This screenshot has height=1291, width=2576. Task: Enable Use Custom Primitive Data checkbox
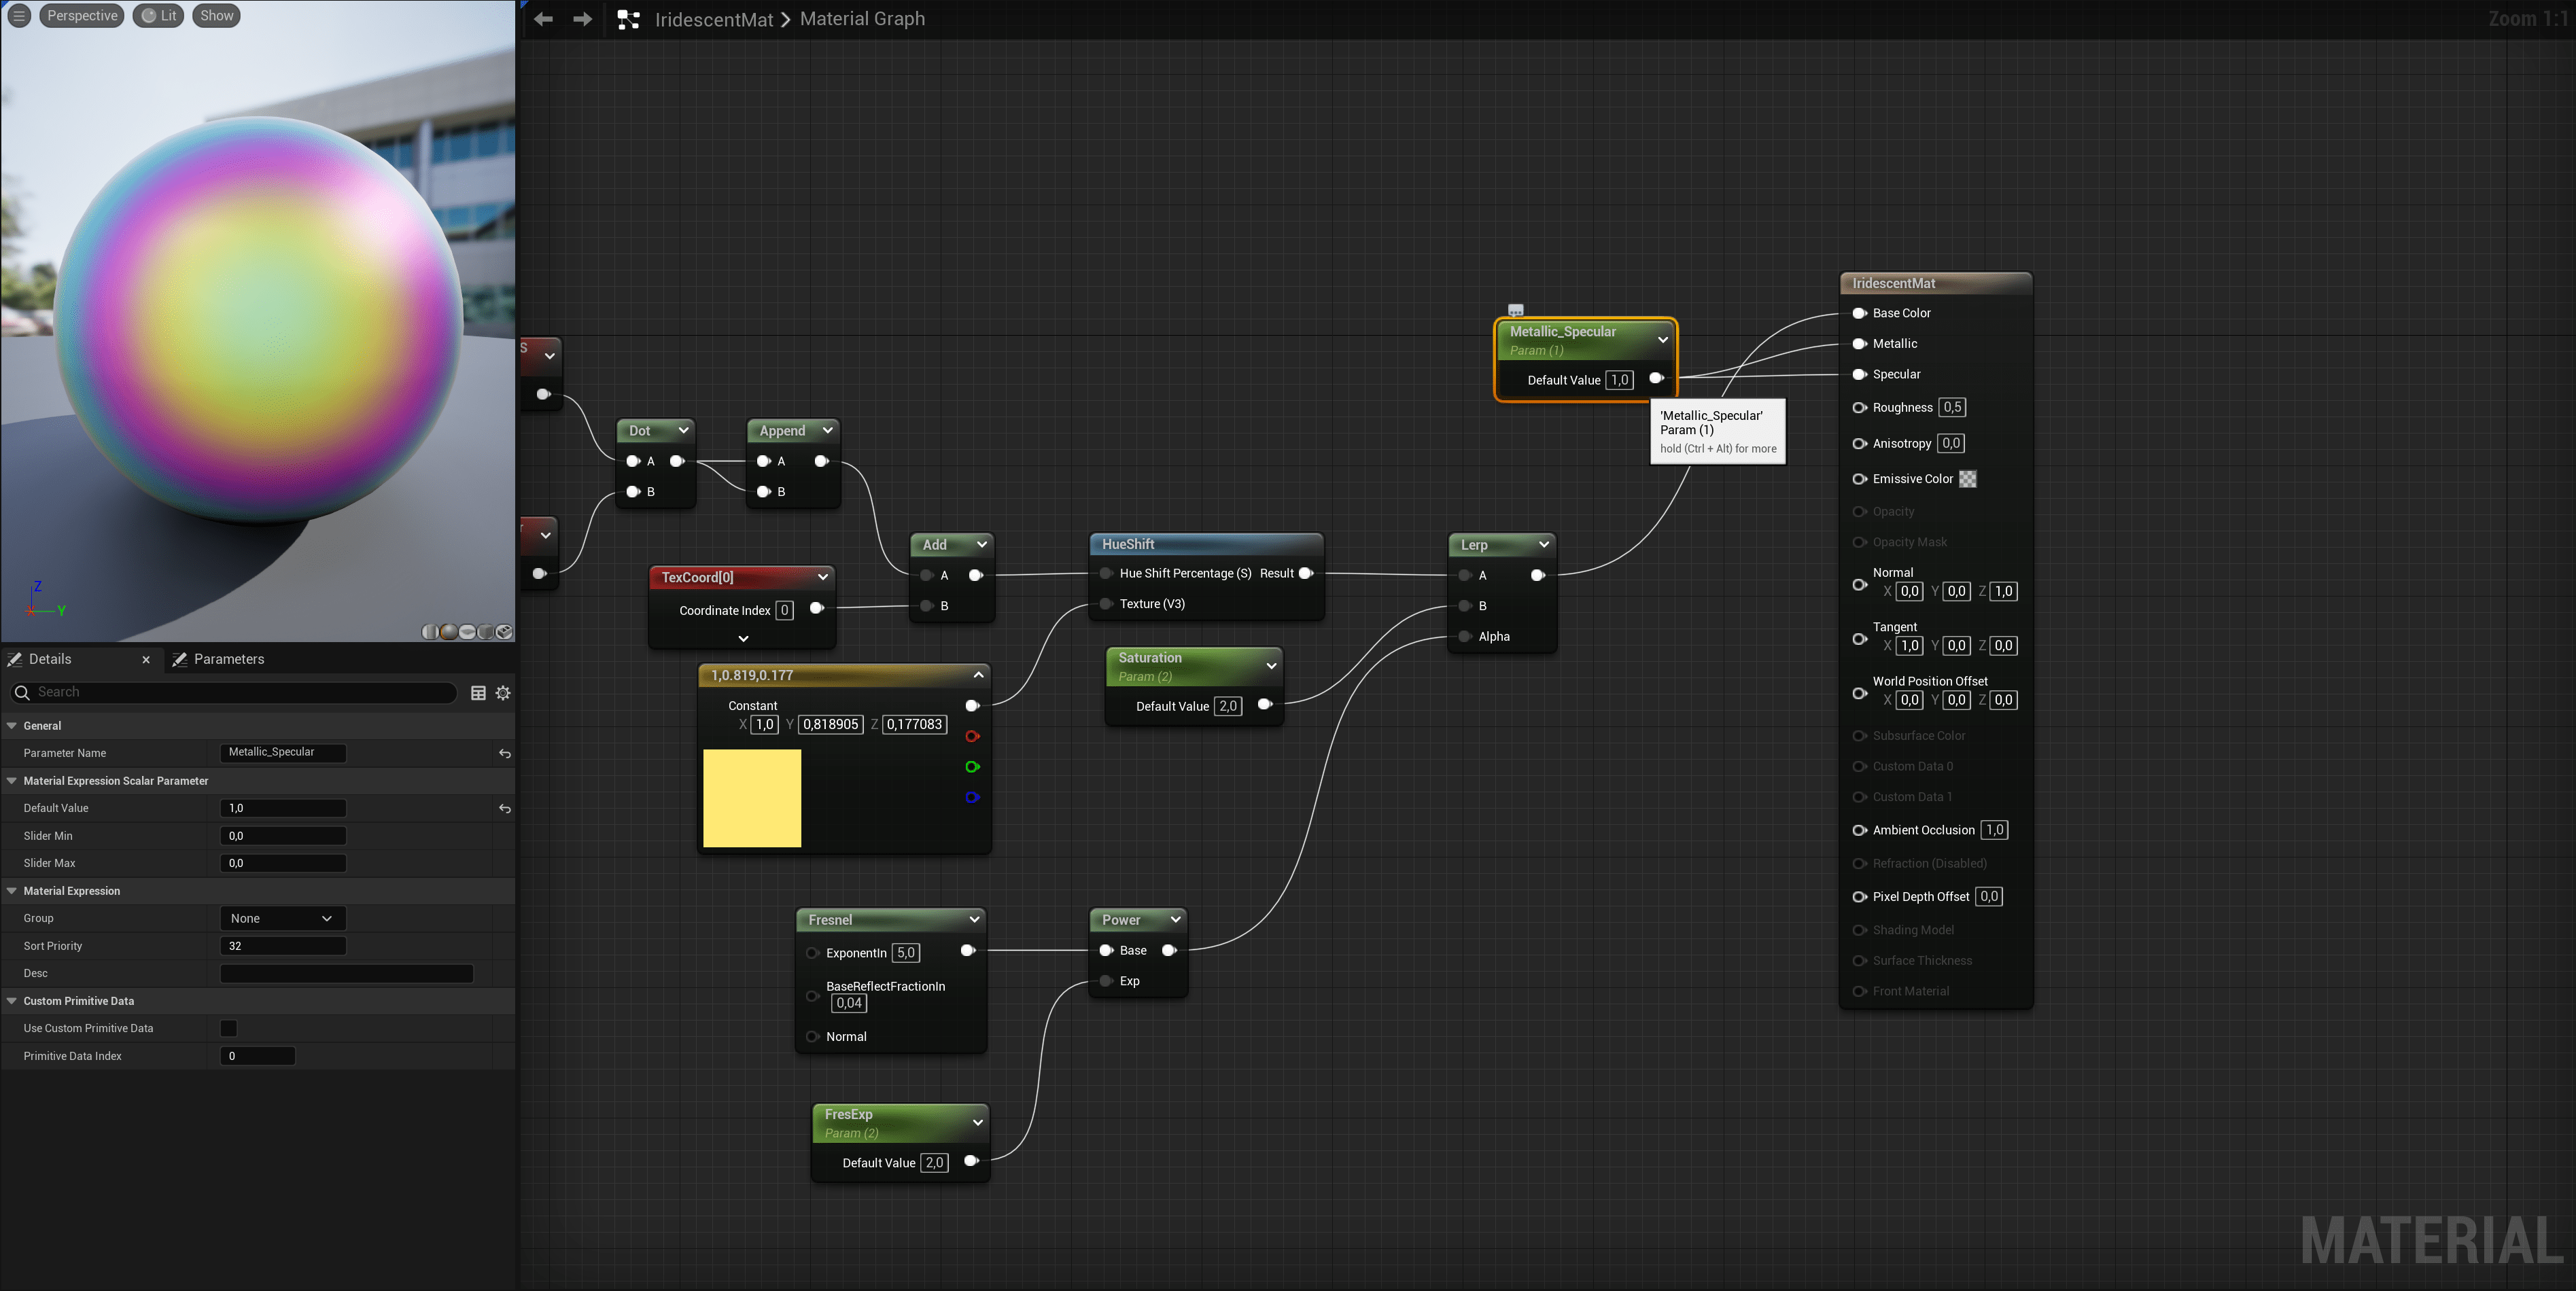[x=229, y=1028]
